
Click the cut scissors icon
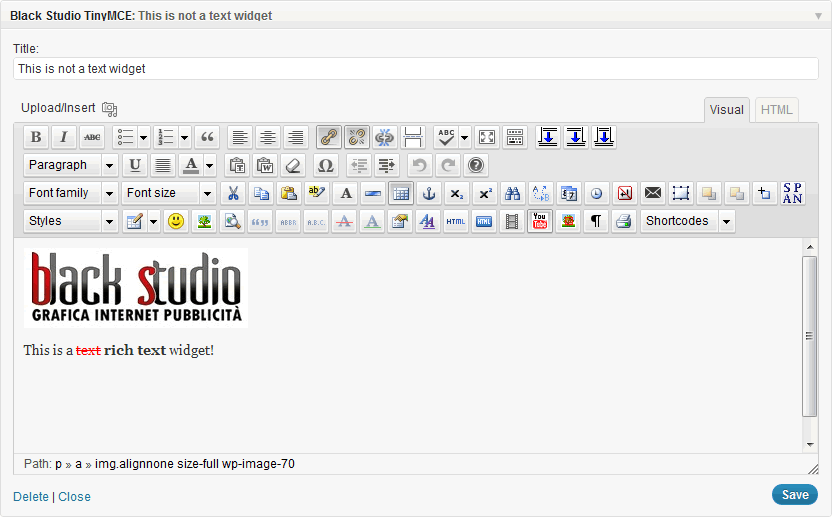233,193
